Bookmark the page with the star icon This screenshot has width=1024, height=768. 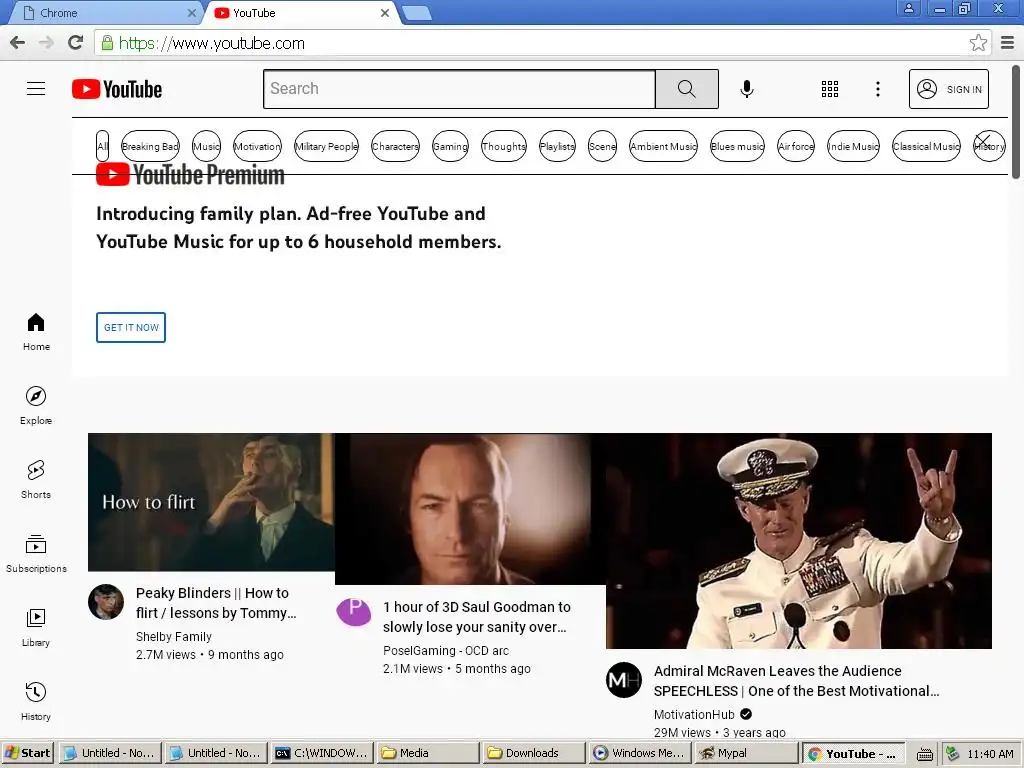click(978, 43)
